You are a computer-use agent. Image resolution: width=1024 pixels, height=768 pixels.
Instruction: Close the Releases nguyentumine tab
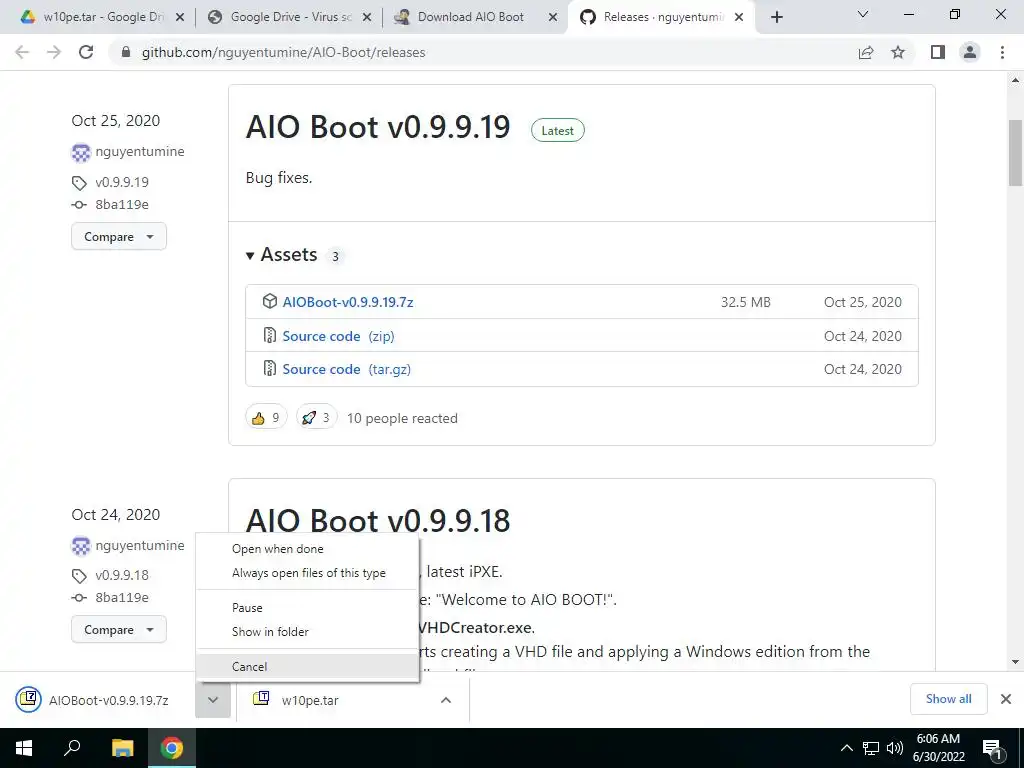(x=739, y=17)
